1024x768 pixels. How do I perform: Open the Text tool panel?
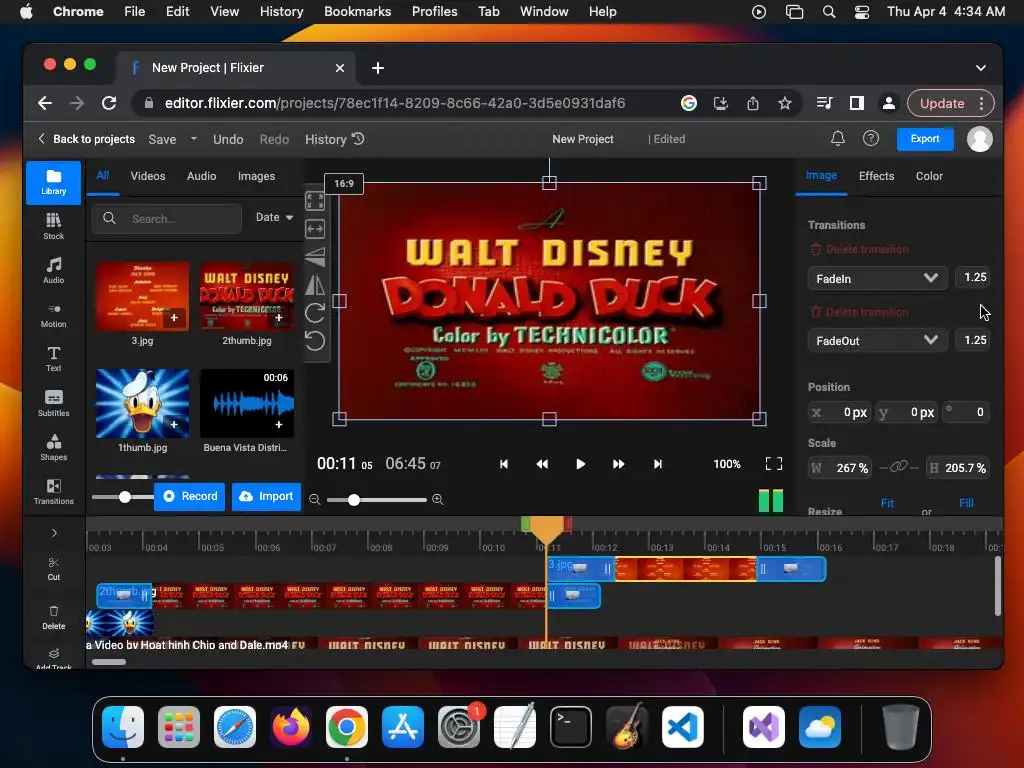pos(54,359)
